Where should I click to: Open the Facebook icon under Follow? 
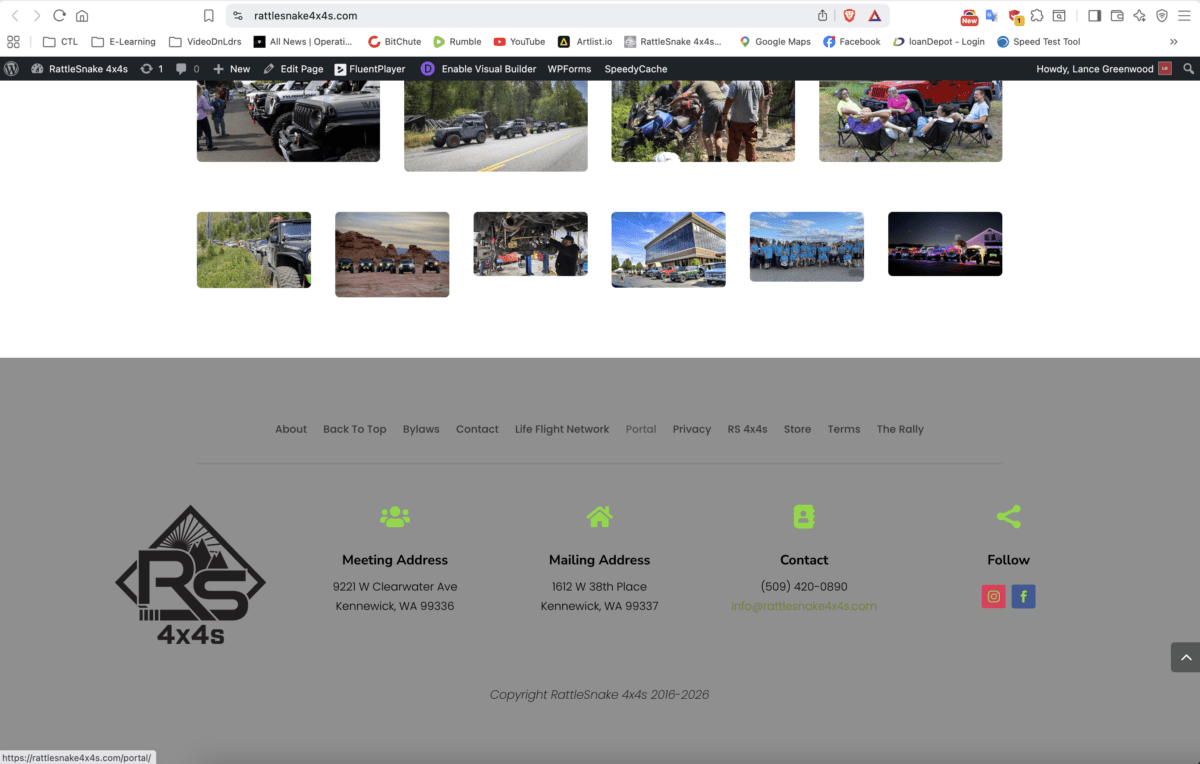[x=1023, y=597]
